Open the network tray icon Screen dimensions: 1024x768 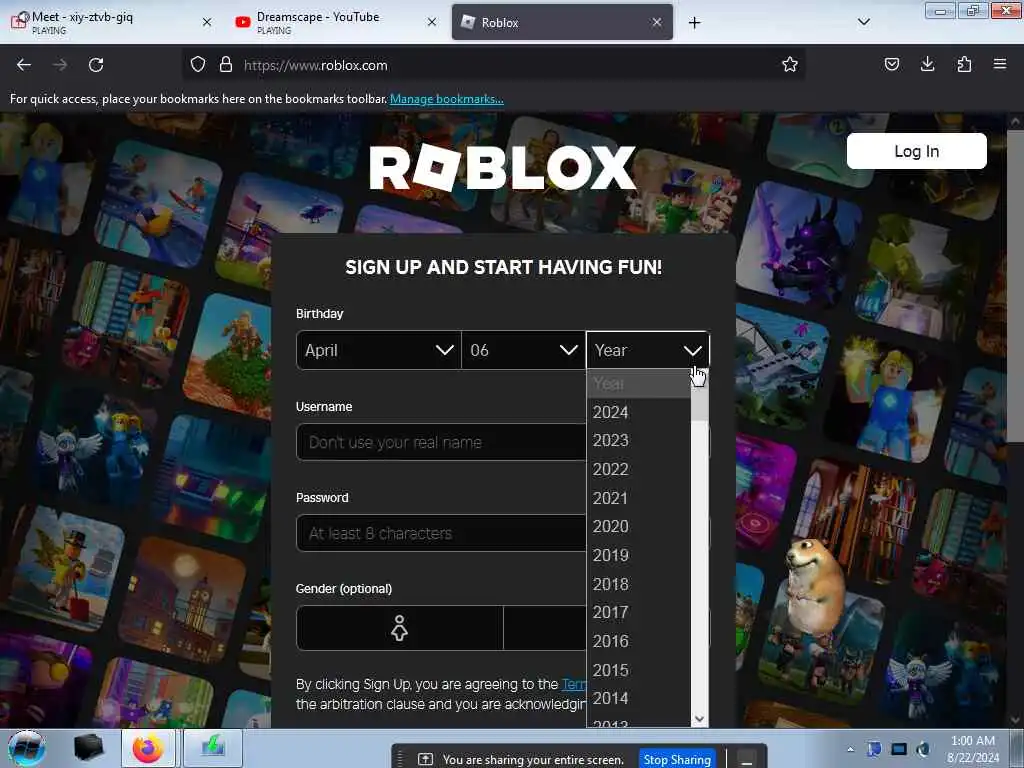[x=899, y=749]
